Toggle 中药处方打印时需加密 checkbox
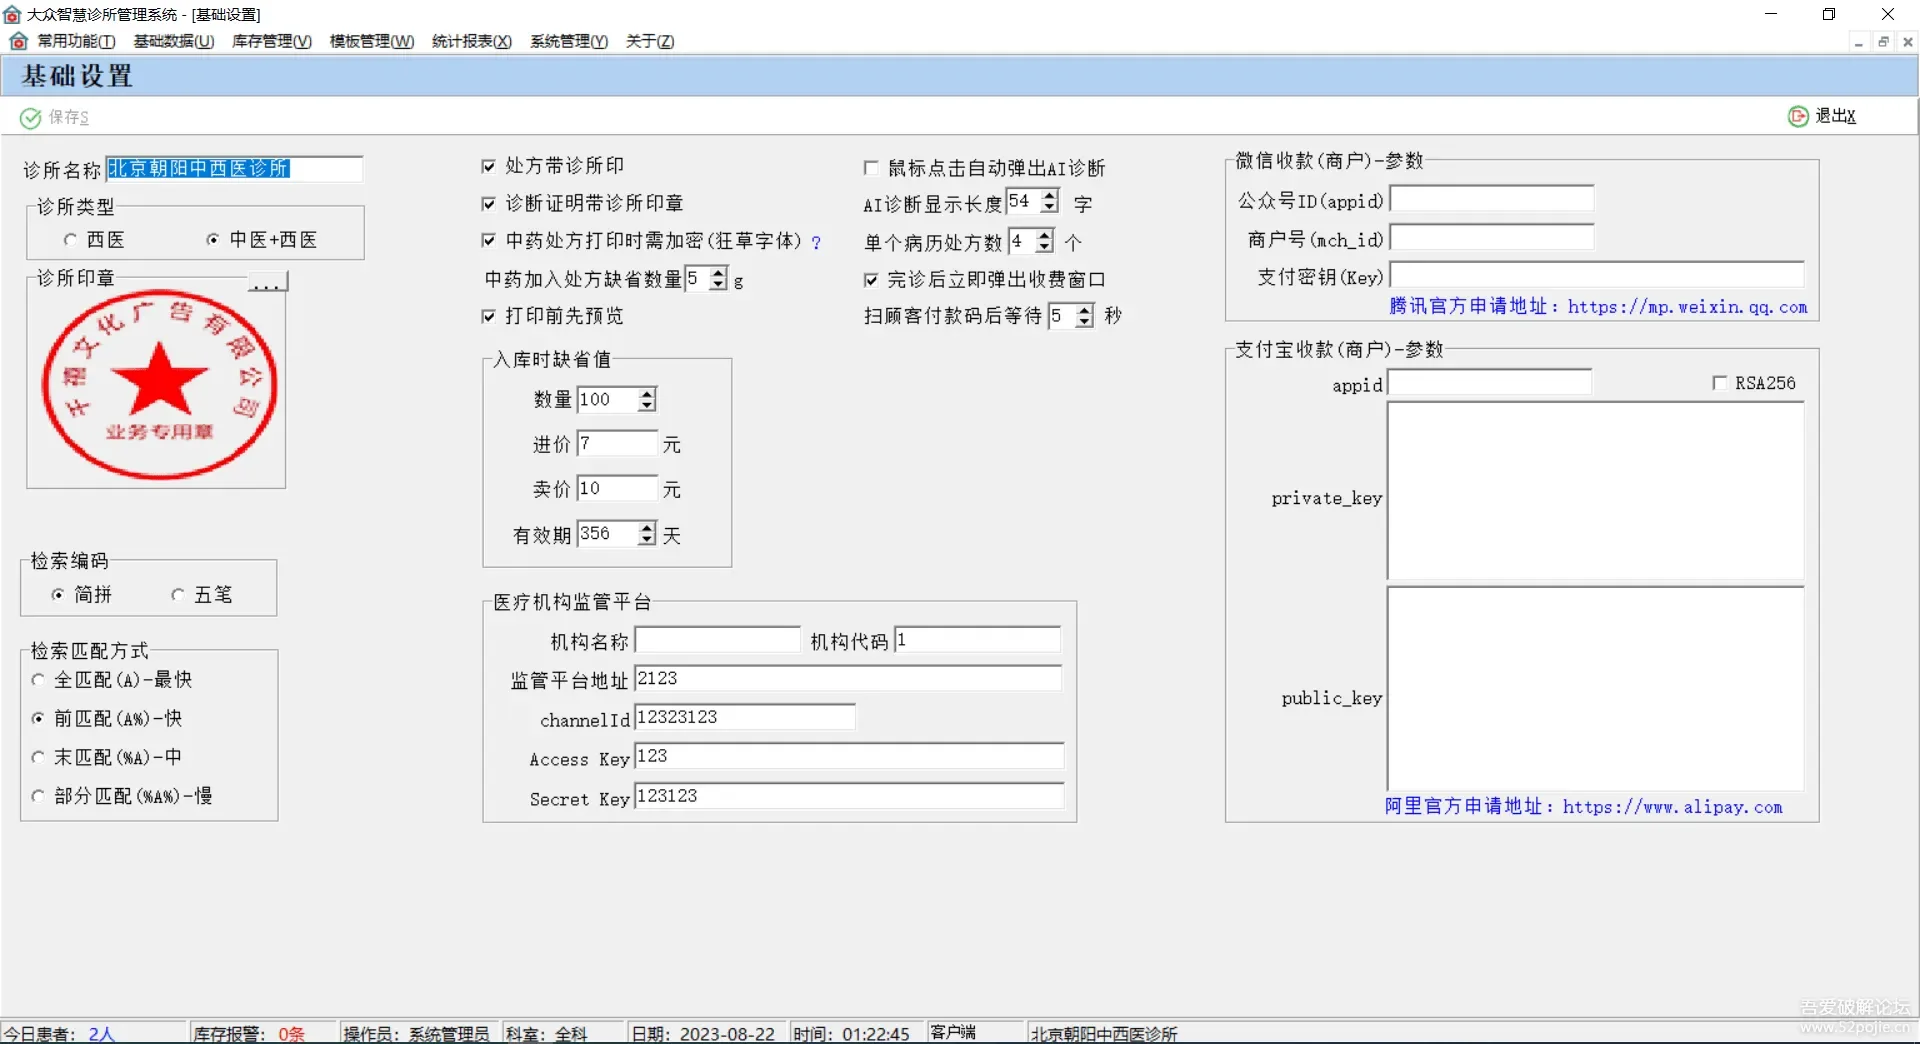The height and width of the screenshot is (1044, 1920). tap(489, 241)
